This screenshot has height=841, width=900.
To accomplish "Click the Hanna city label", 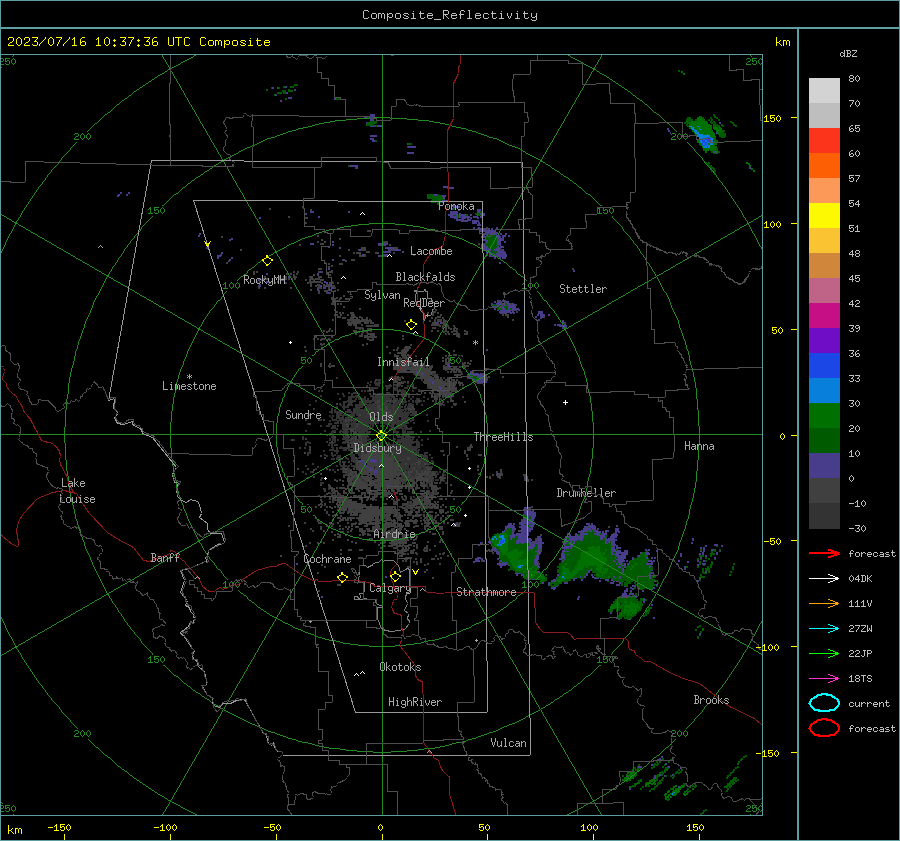I will [699, 446].
